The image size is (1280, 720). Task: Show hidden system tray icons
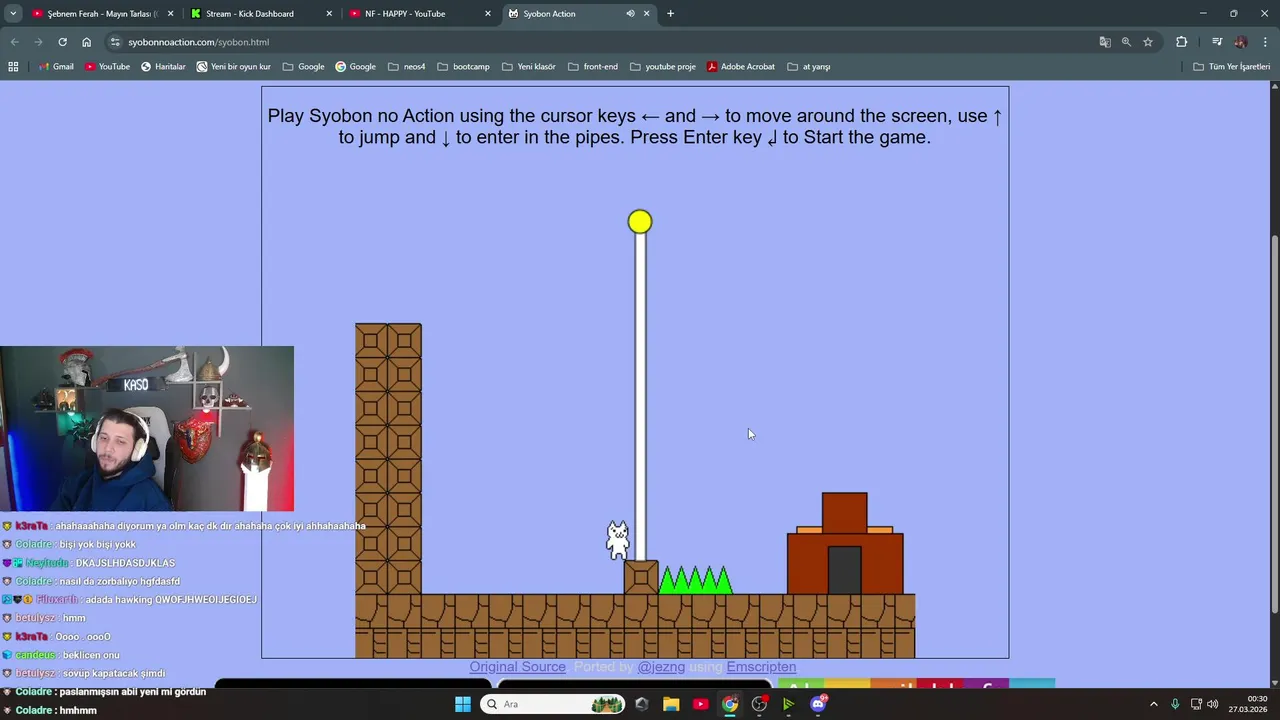[x=1153, y=704]
